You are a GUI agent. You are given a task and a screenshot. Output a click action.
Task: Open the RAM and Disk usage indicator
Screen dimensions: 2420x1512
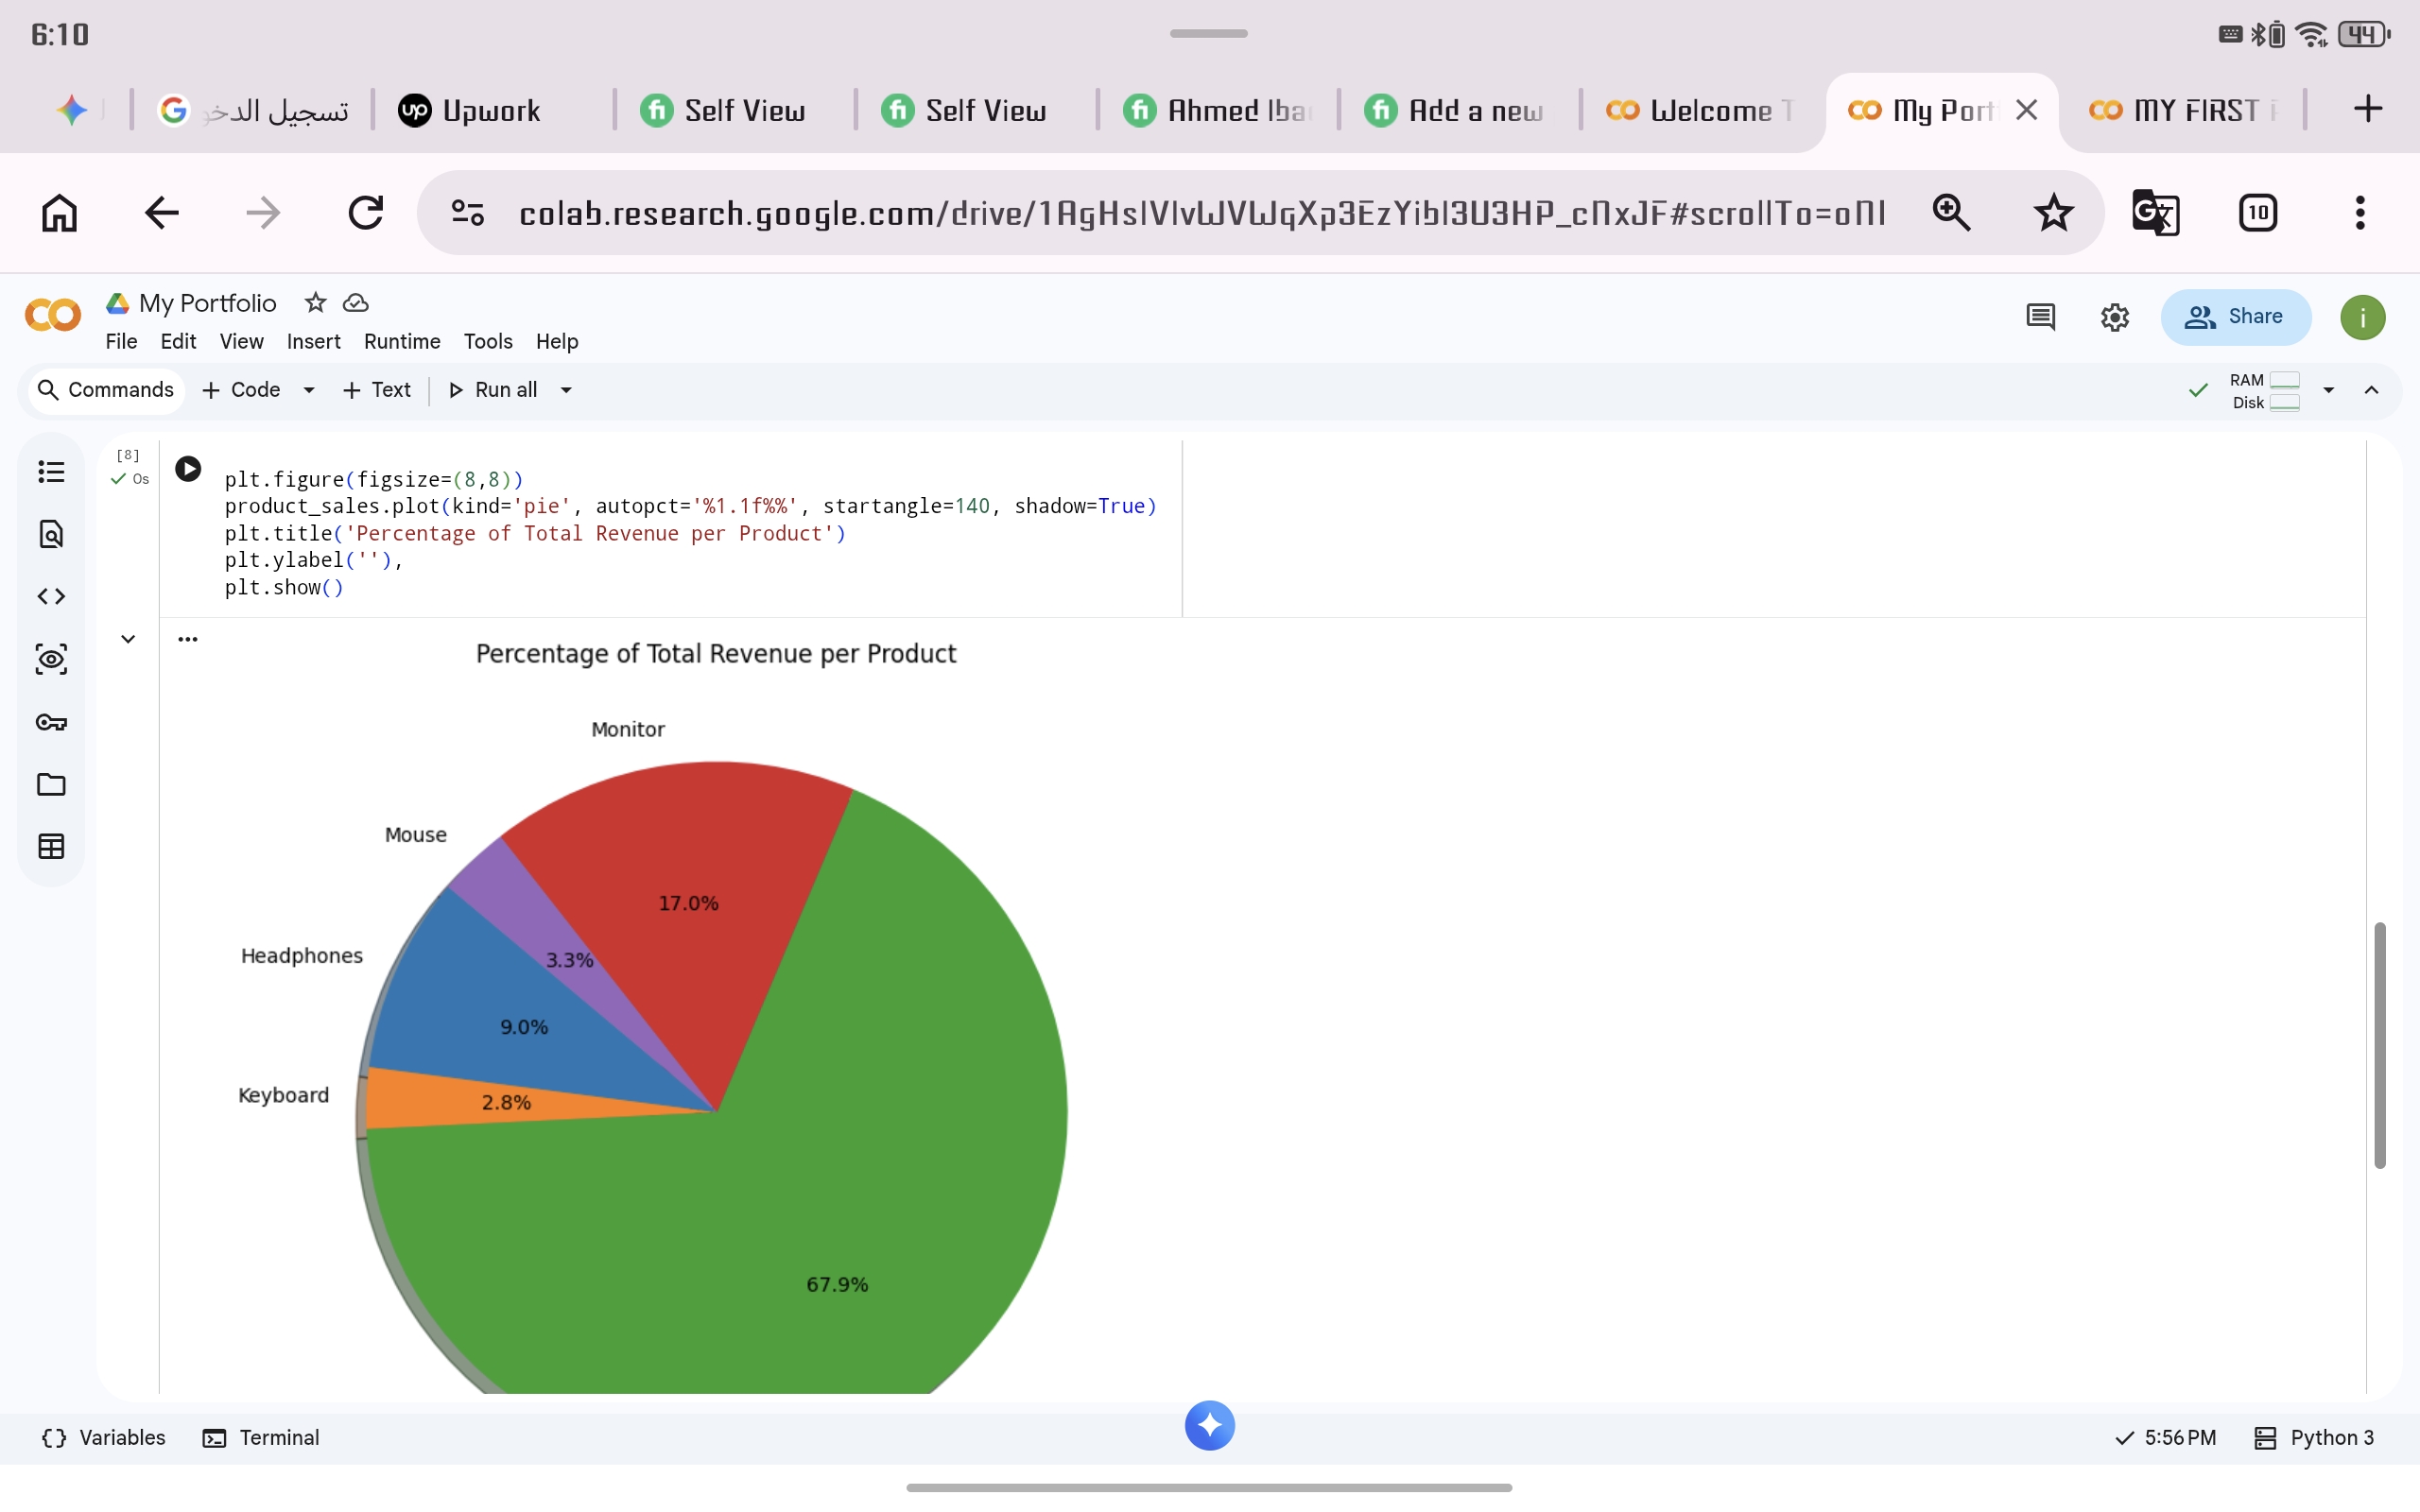pos(2264,391)
